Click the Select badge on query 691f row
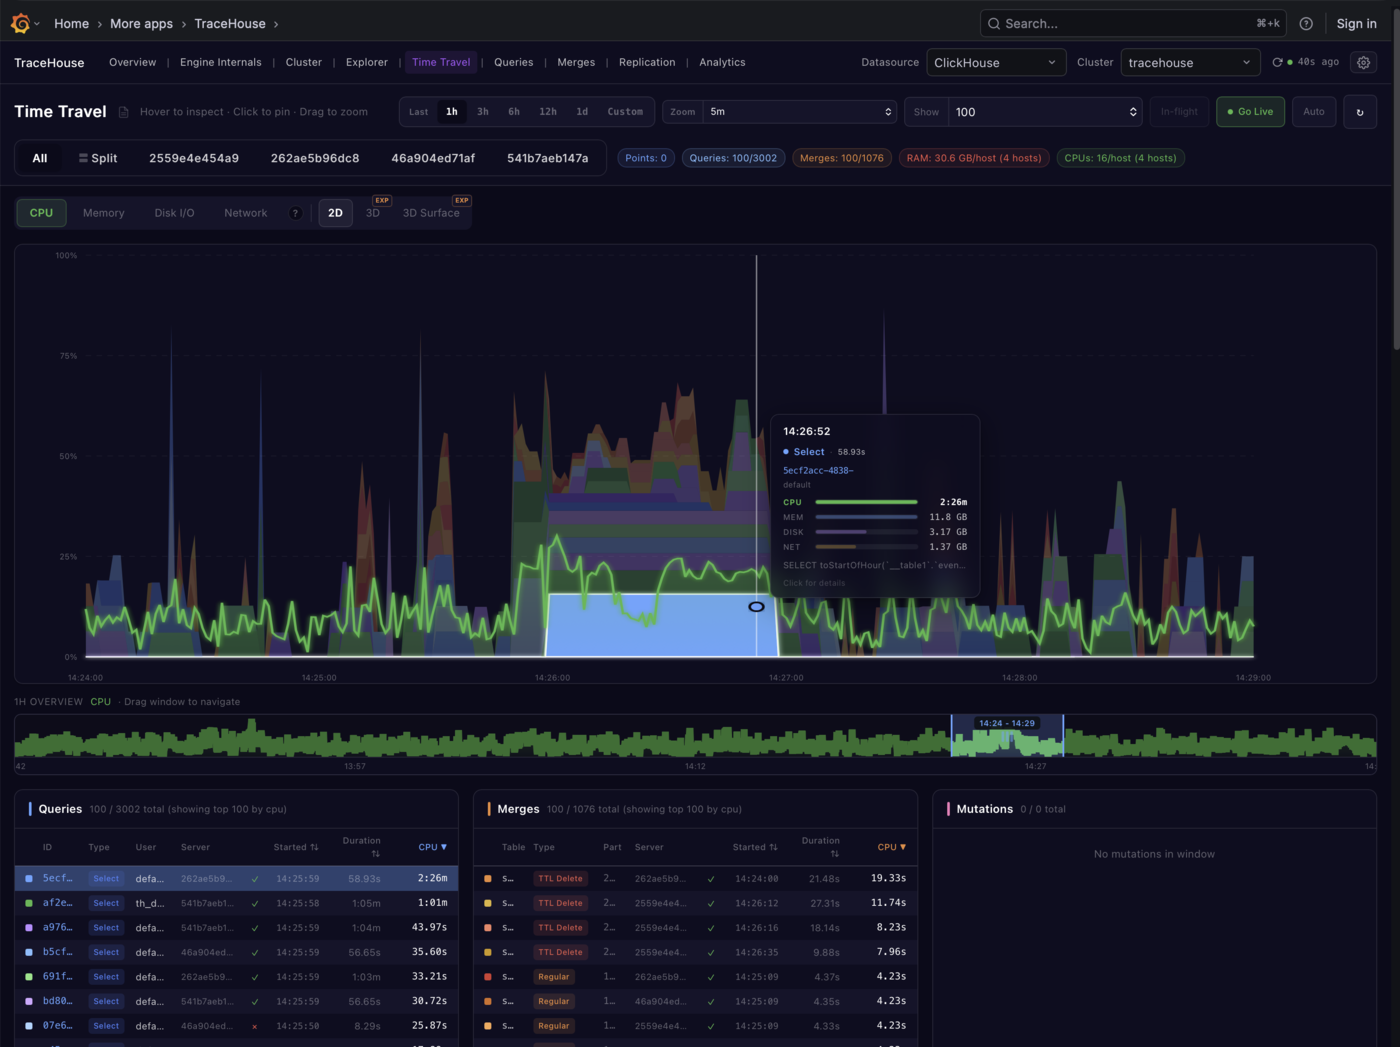 pyautogui.click(x=106, y=977)
